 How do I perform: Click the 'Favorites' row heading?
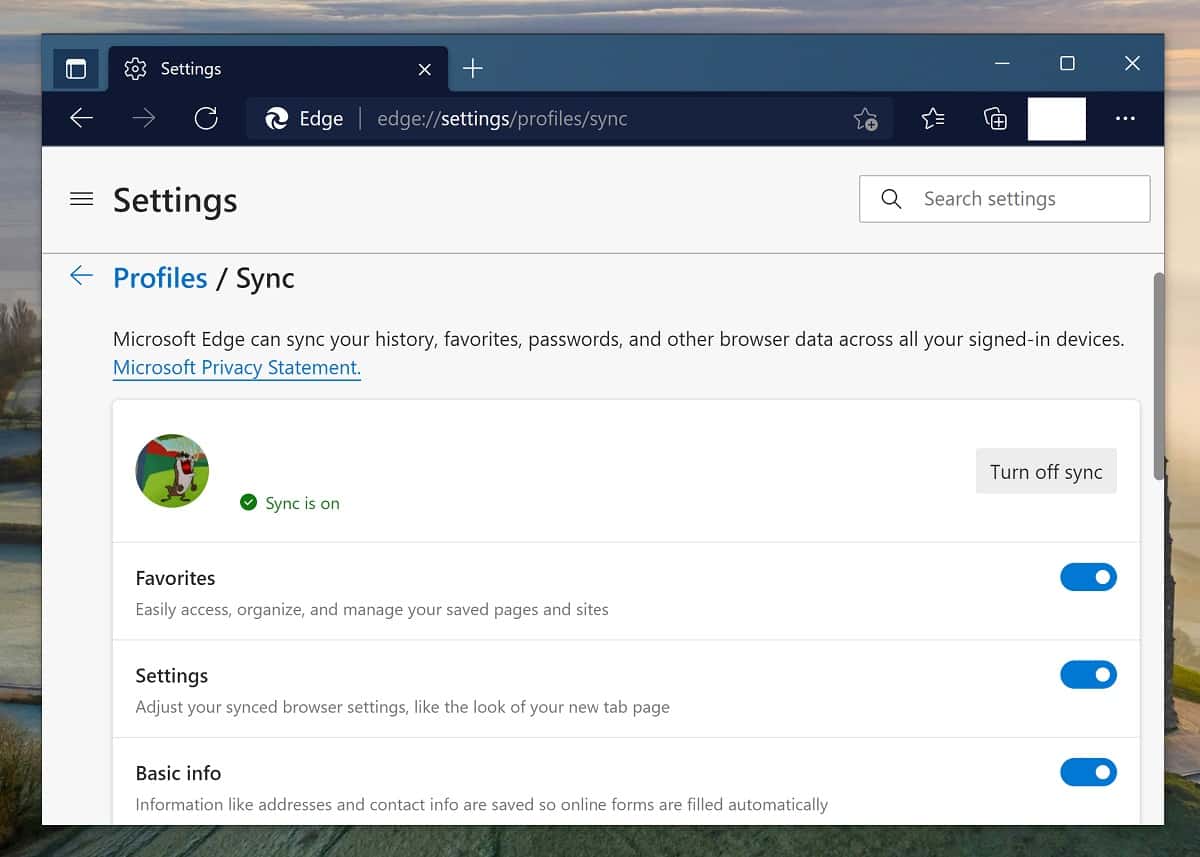tap(175, 578)
